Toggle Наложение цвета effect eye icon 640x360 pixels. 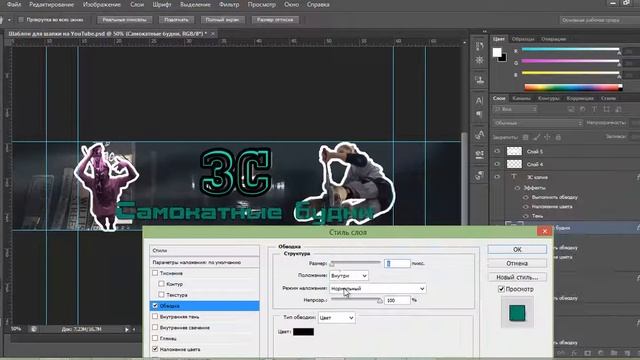[x=526, y=207]
